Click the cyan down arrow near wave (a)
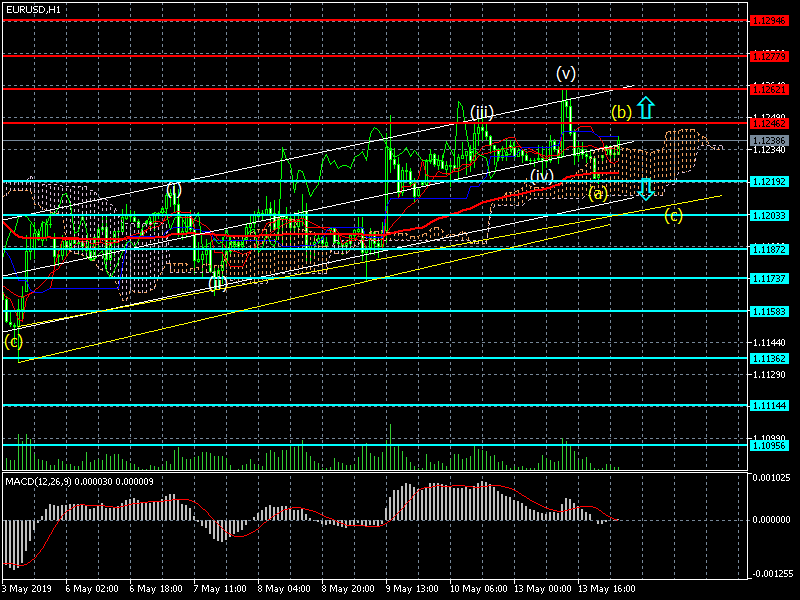 pos(646,187)
